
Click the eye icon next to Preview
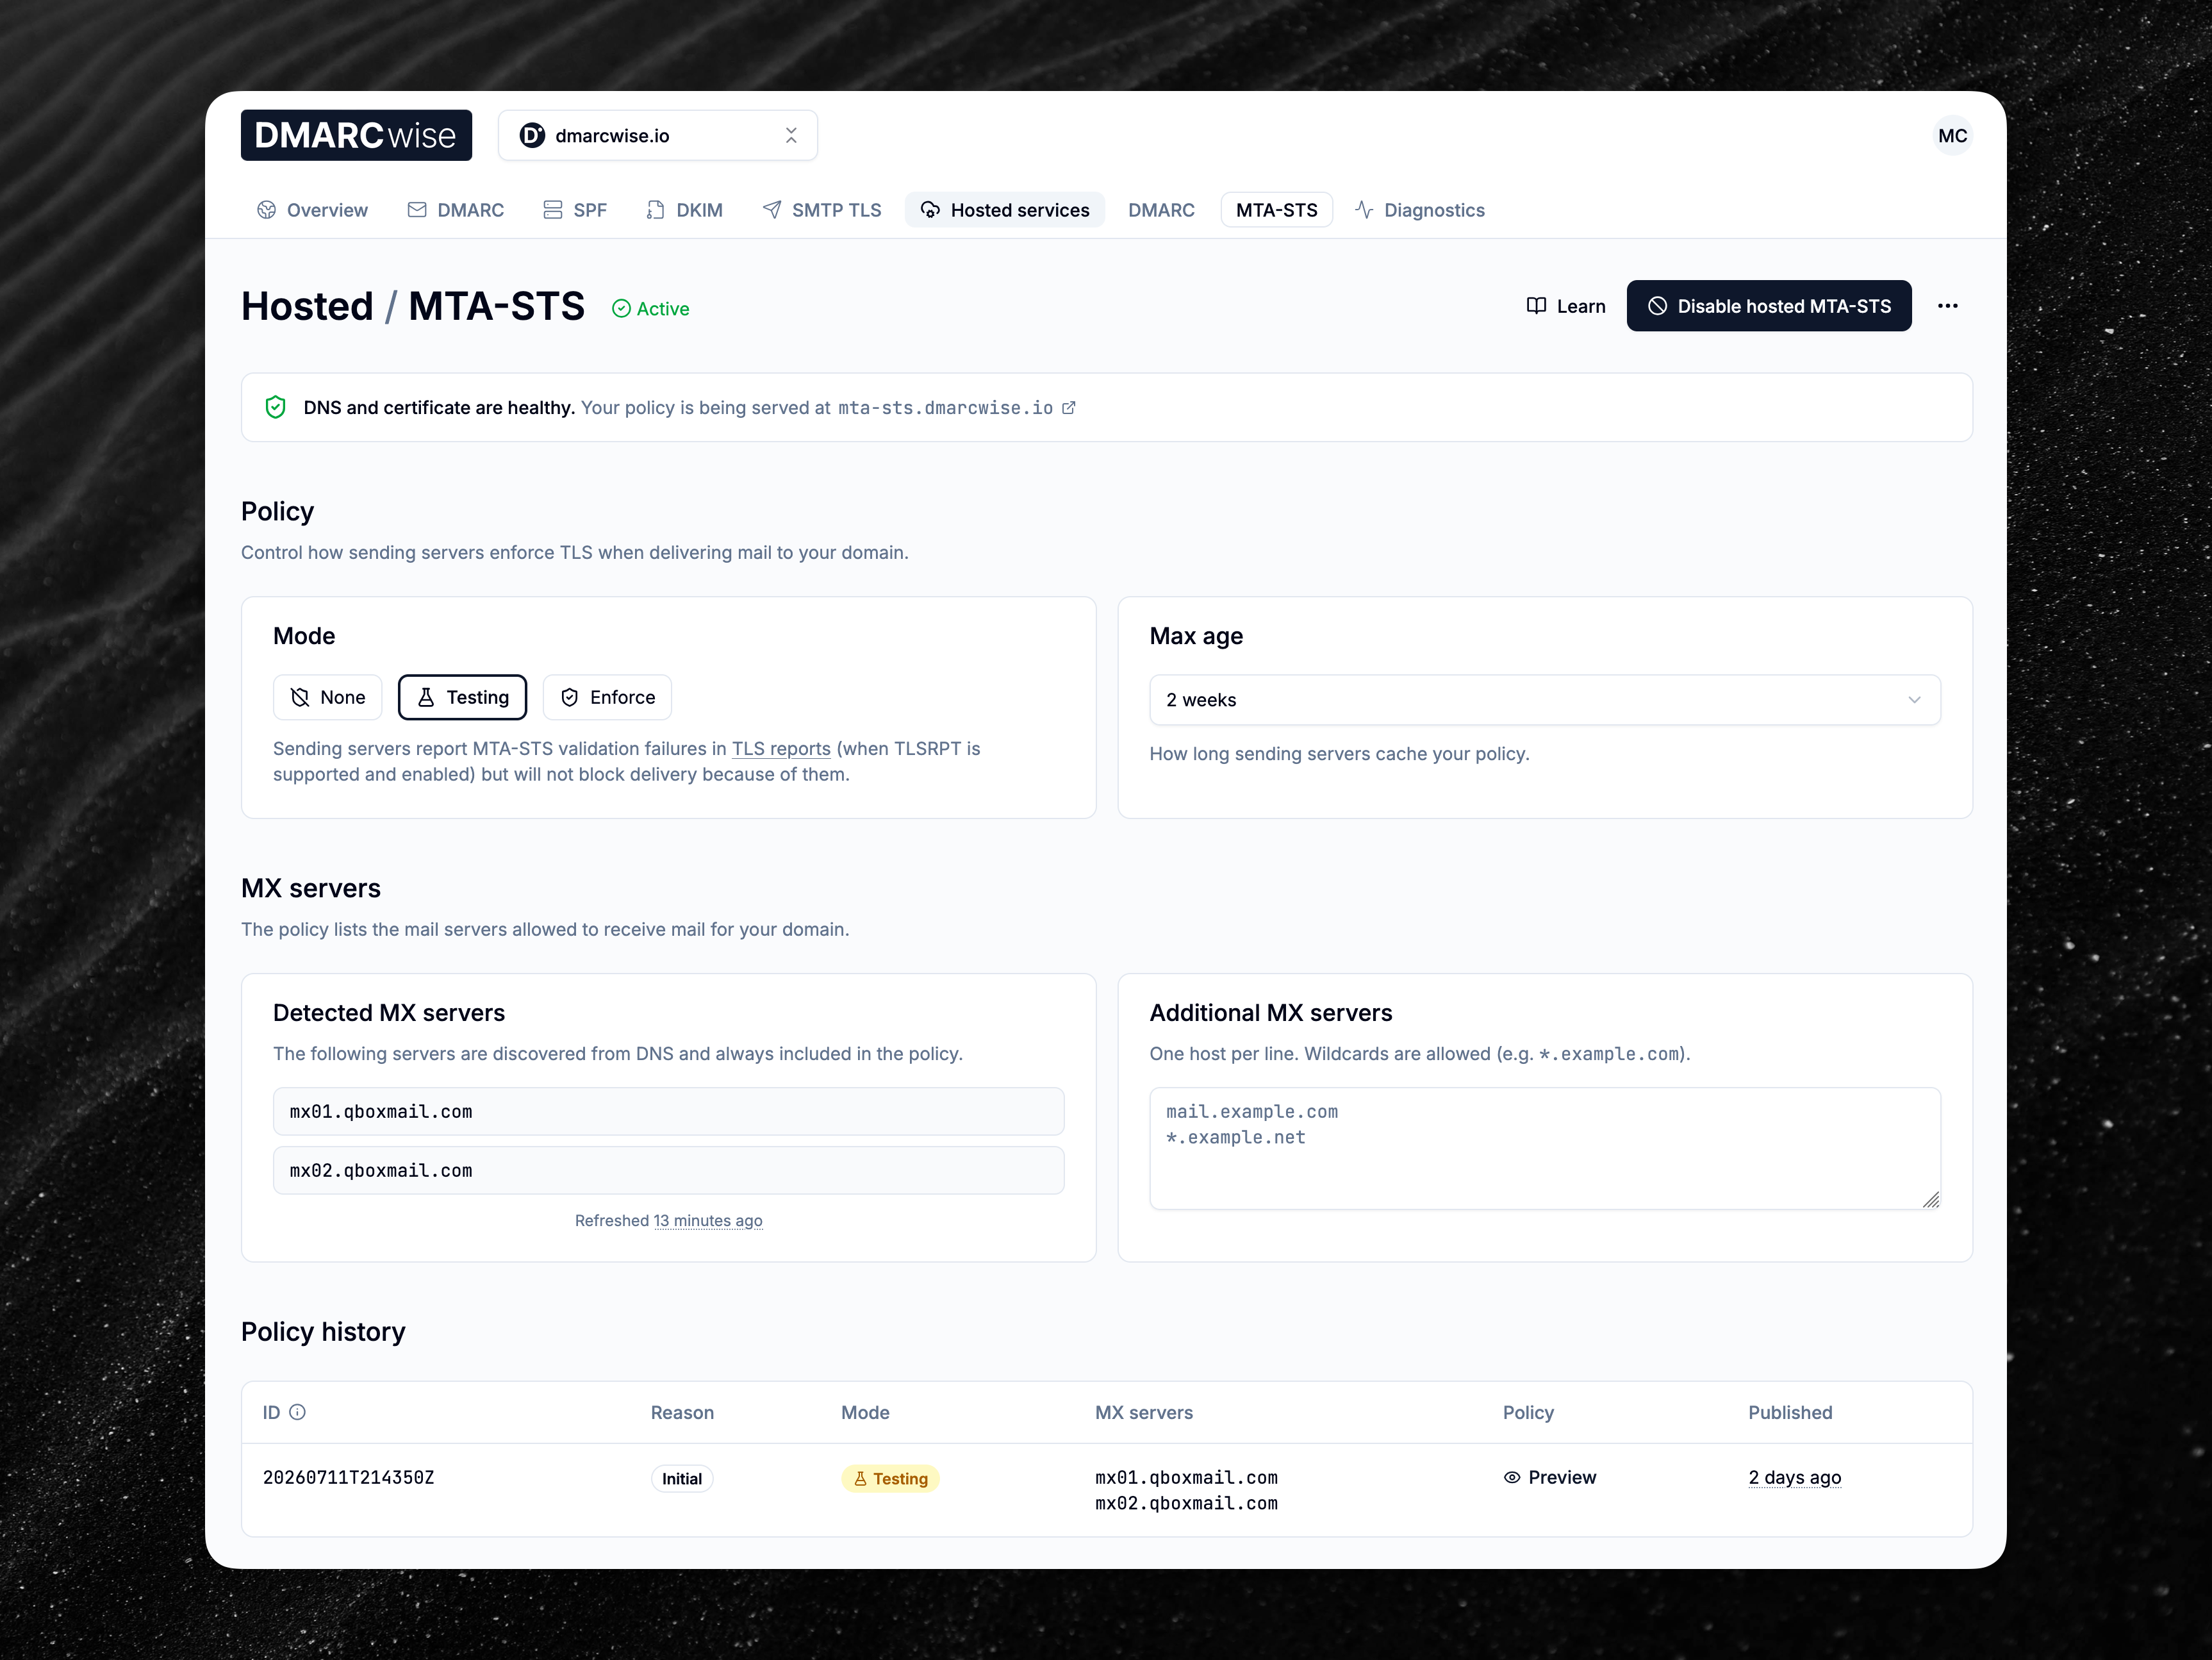click(1512, 1478)
